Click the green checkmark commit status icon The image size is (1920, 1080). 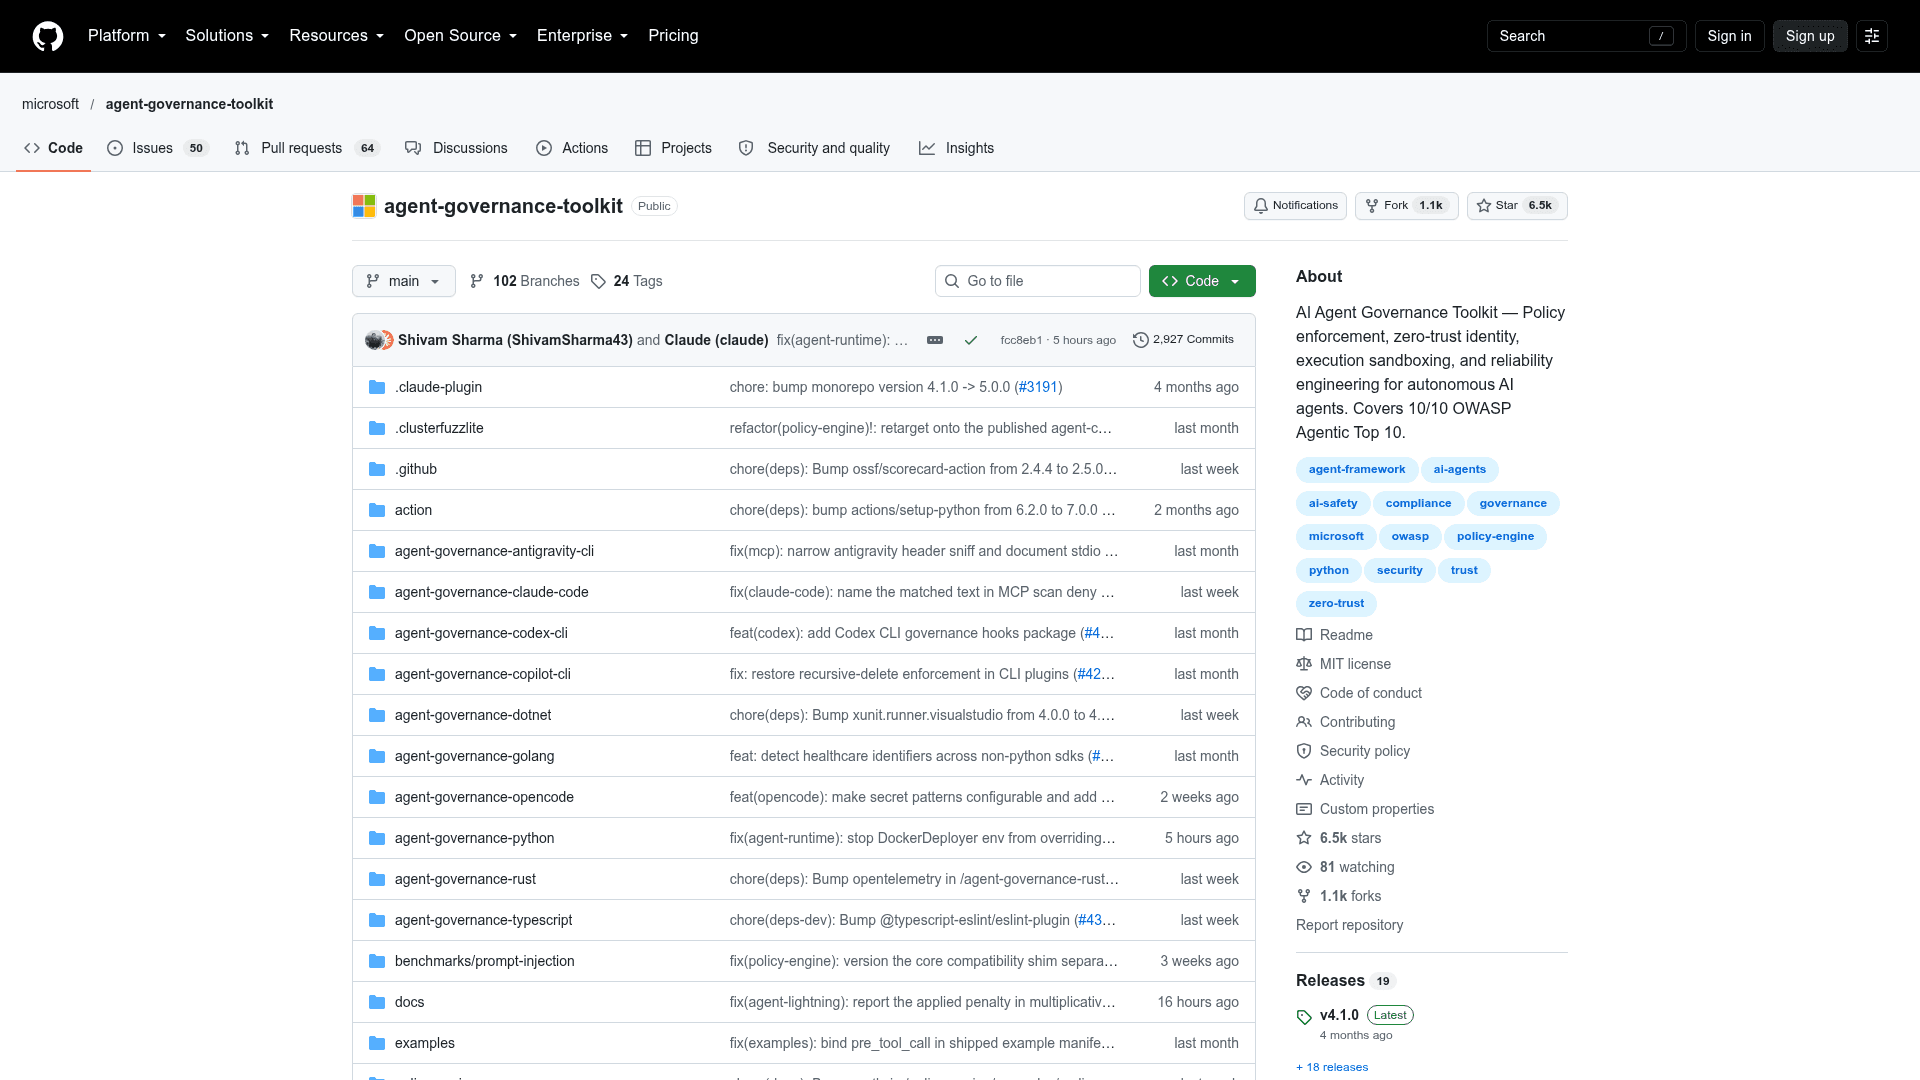coord(971,340)
